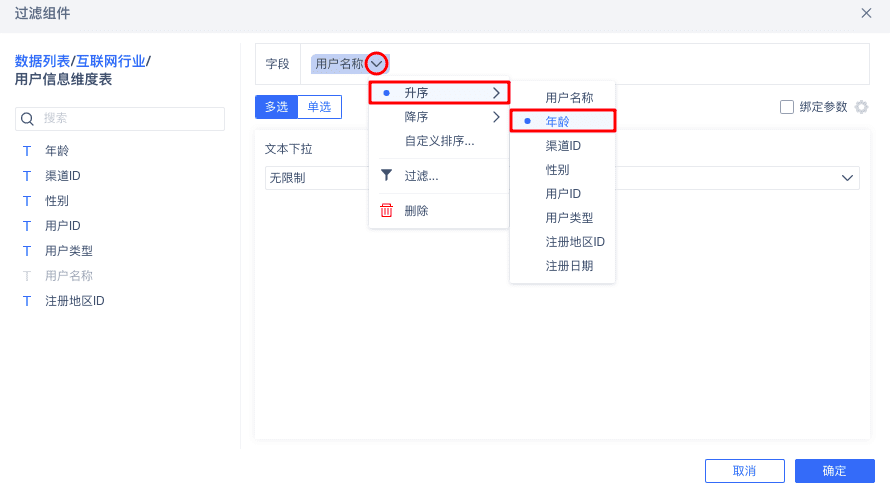The width and height of the screenshot is (890, 487).
Task: Open the 数据列表 breadcrumb link
Action: point(42,61)
